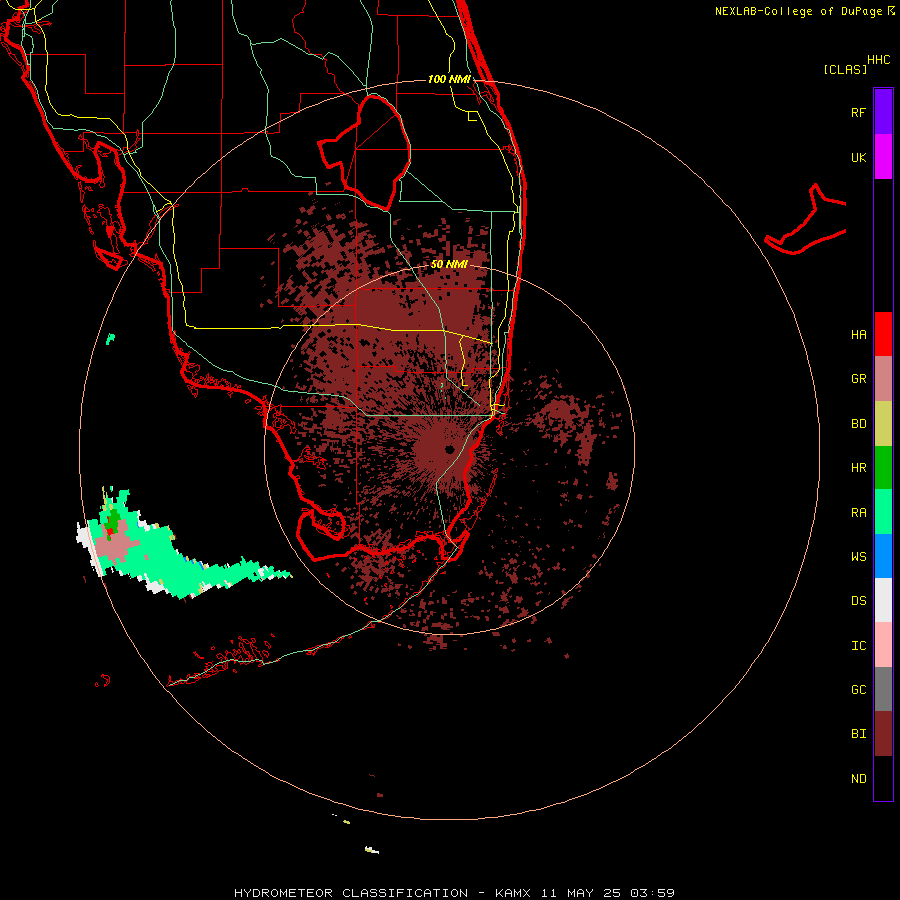Click the GC legend label
The width and height of the screenshot is (900, 900).
[858, 690]
